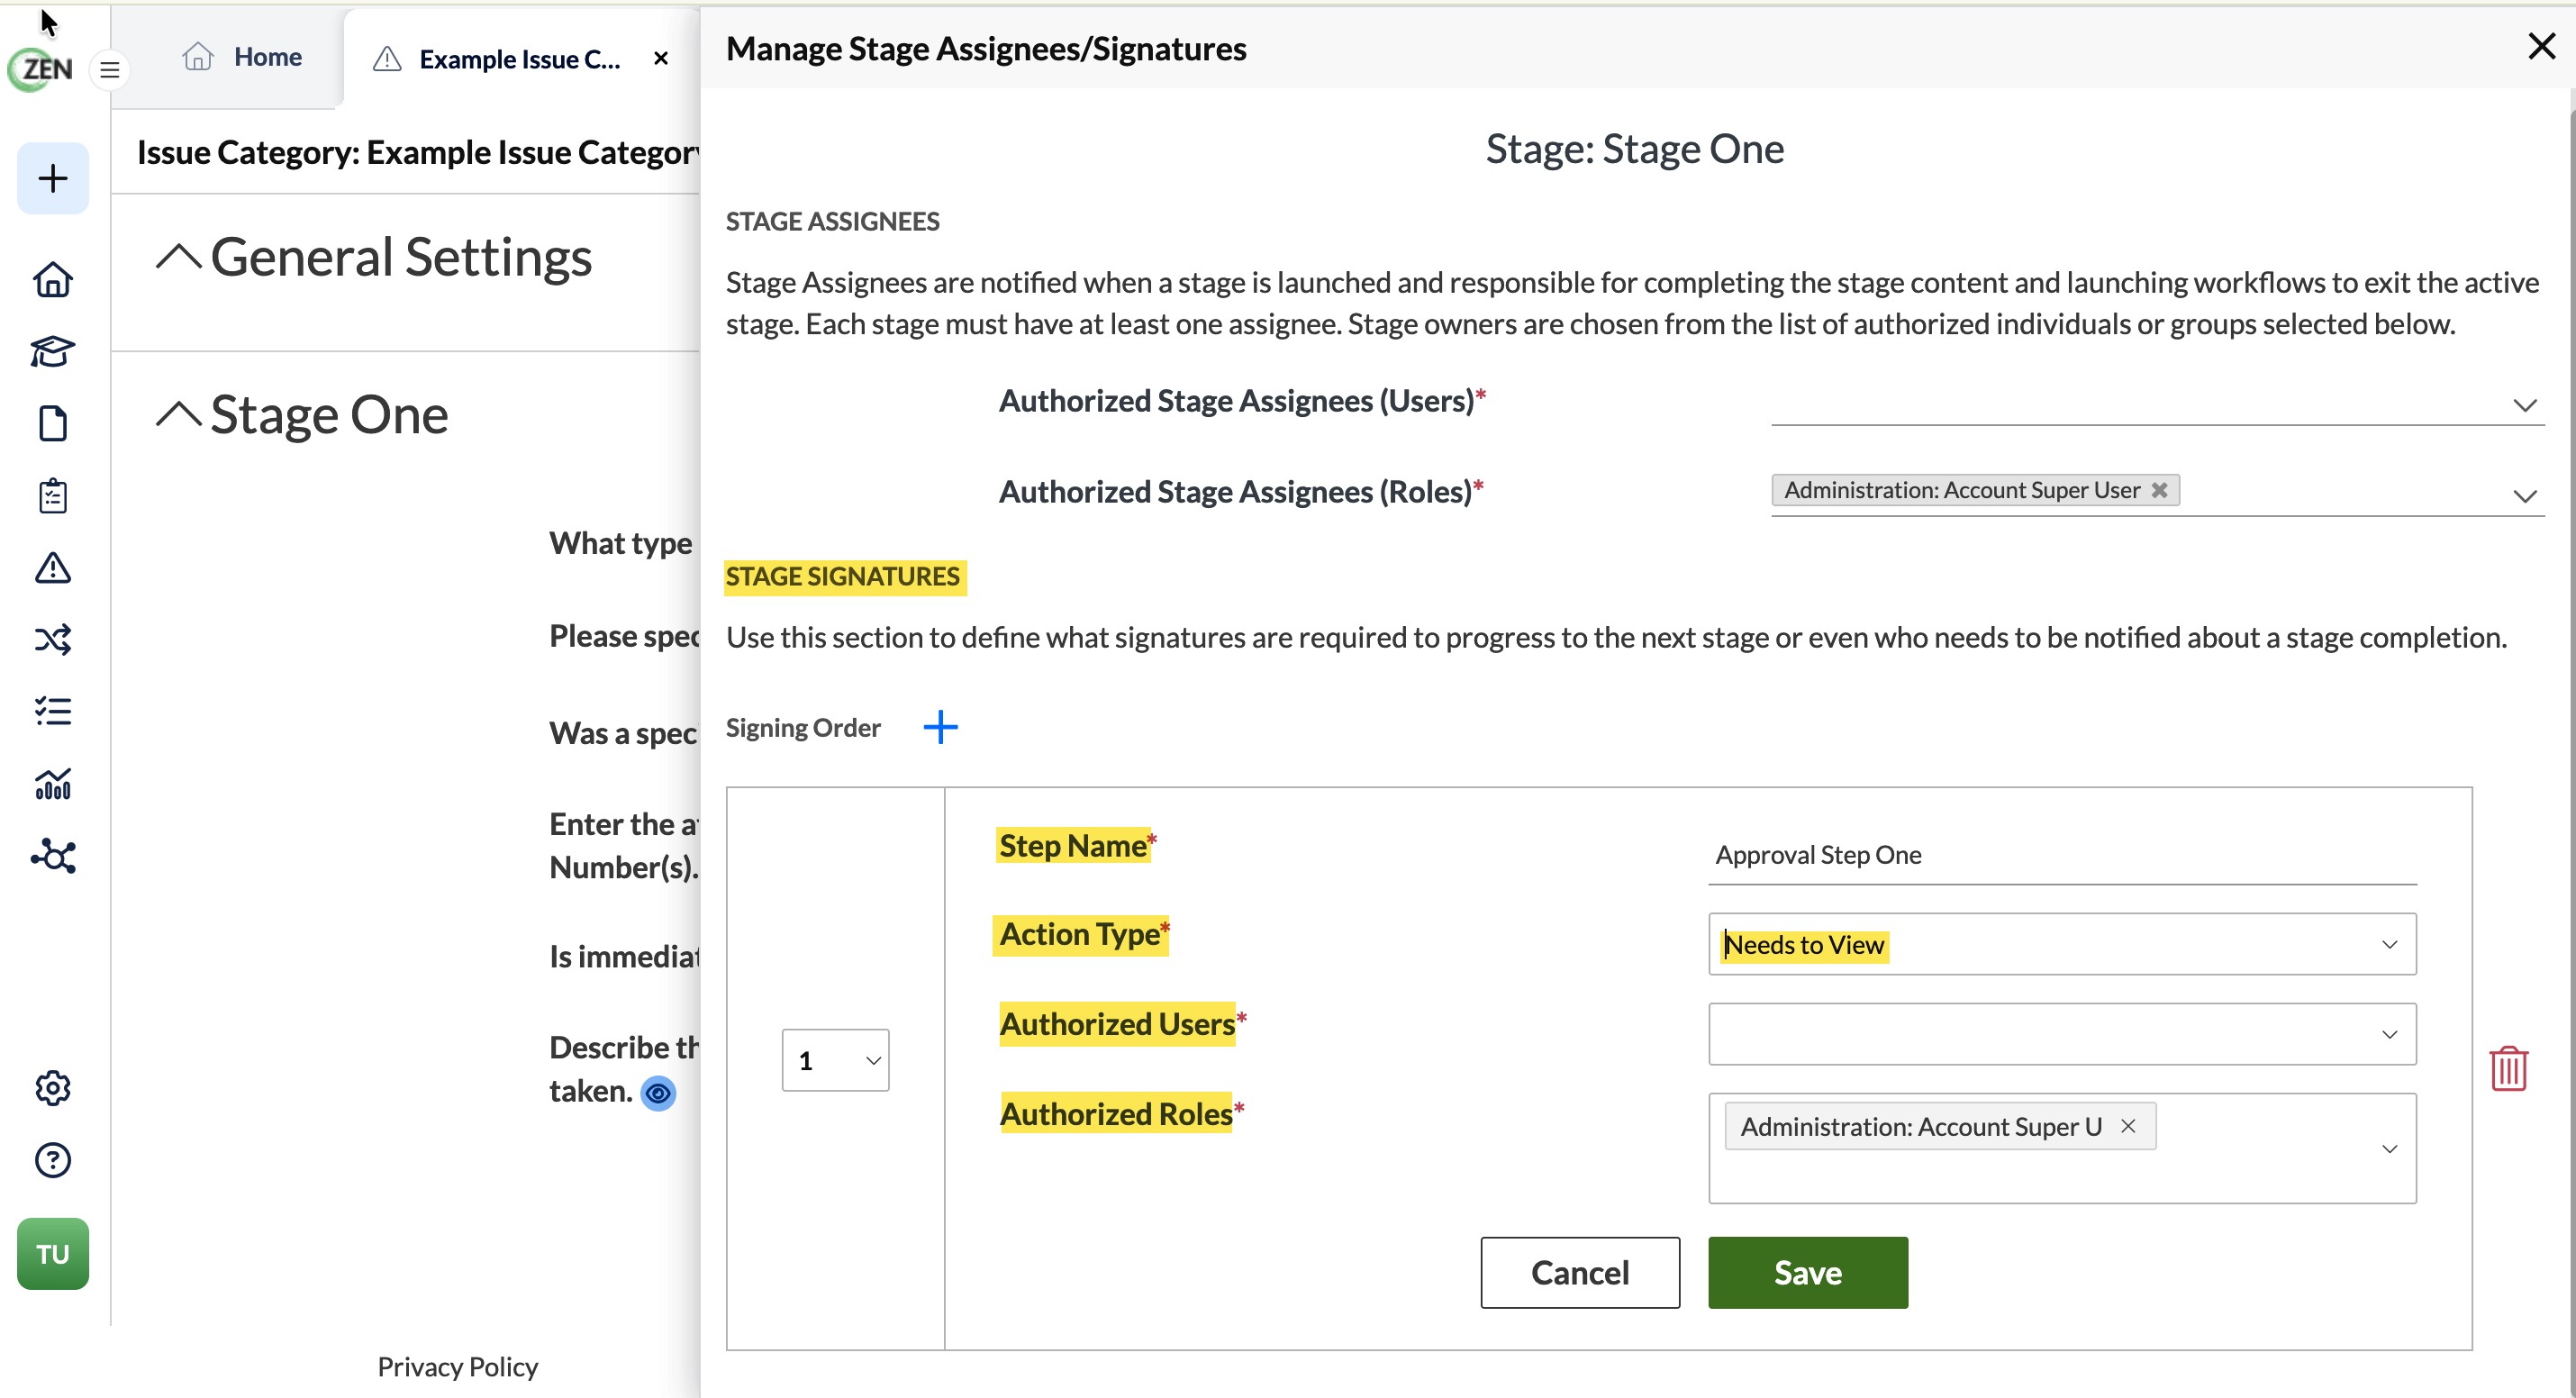Screen dimensions: 2576x1398
Task: Close the Example Issue C... tab
Action: (x=661, y=59)
